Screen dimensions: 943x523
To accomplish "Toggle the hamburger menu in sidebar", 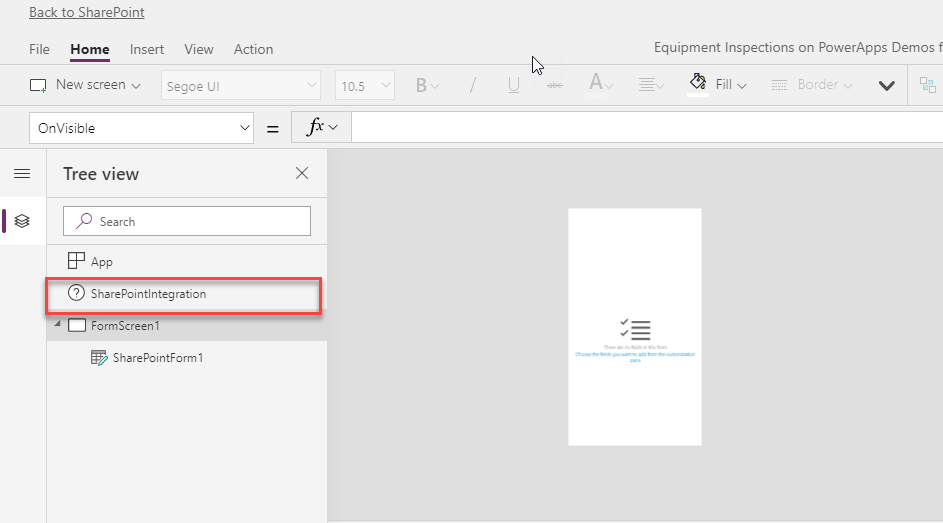I will click(22, 174).
